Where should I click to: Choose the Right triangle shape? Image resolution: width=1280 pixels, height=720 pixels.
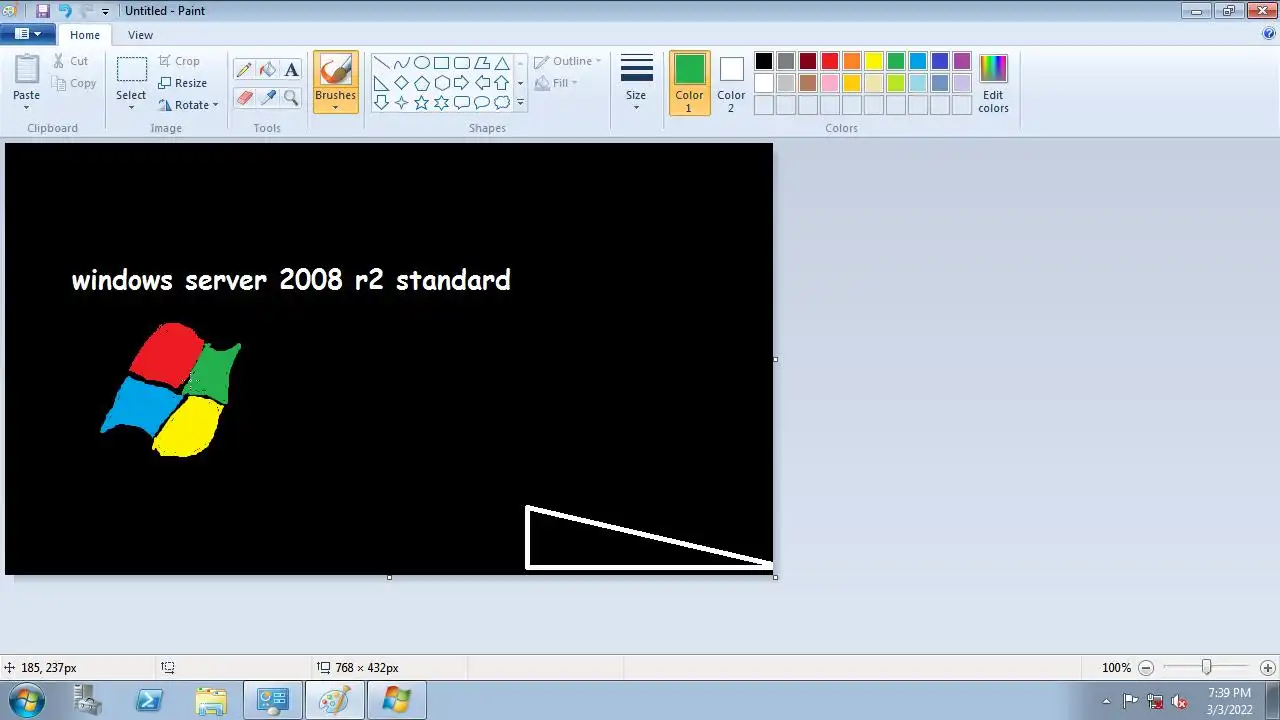coord(381,82)
